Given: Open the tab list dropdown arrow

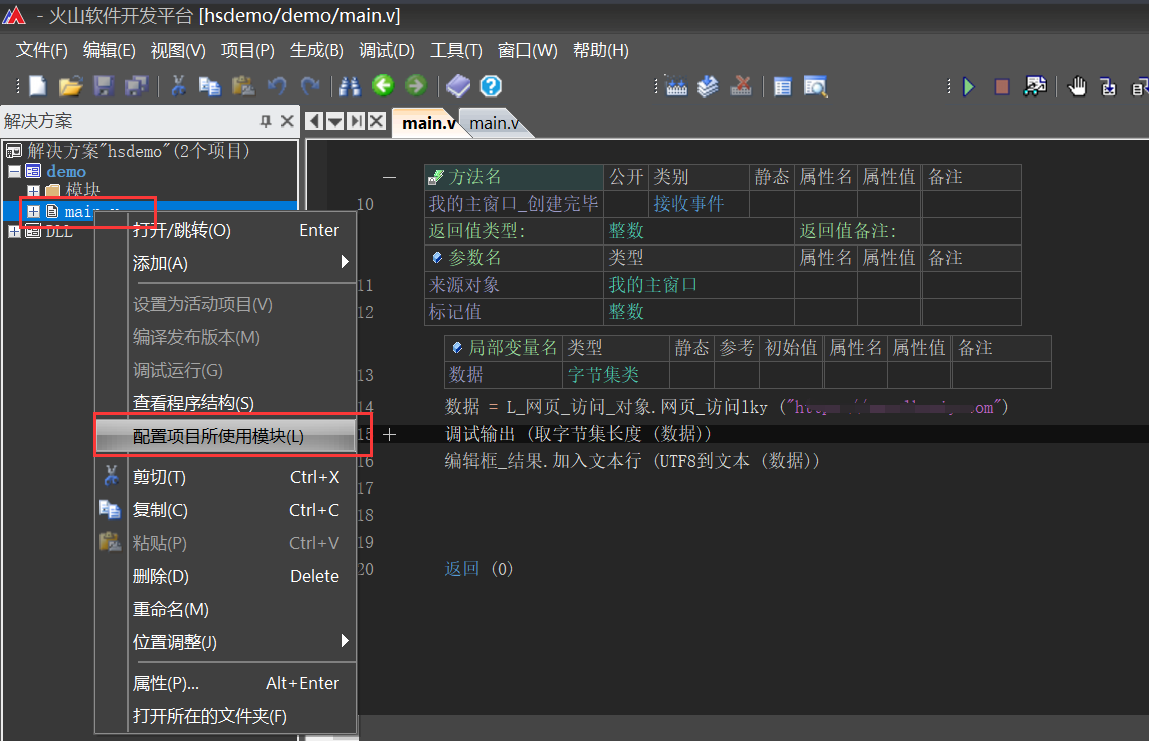Looking at the screenshot, I should pos(335,121).
